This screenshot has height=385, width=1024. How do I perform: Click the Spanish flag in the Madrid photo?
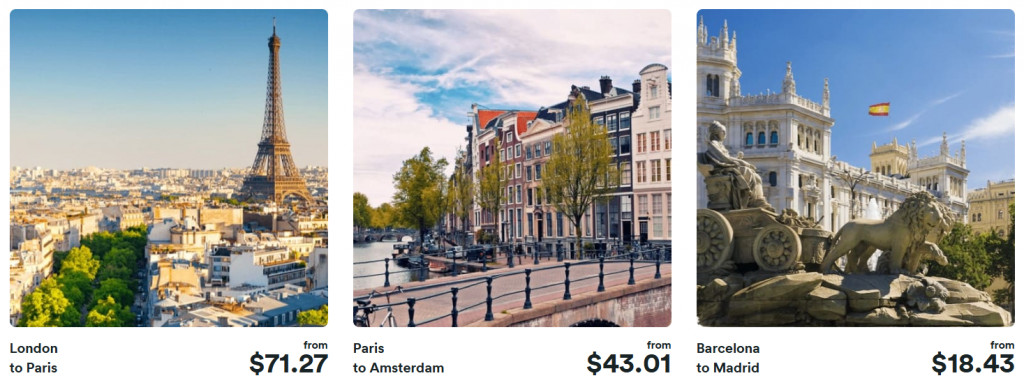879,109
